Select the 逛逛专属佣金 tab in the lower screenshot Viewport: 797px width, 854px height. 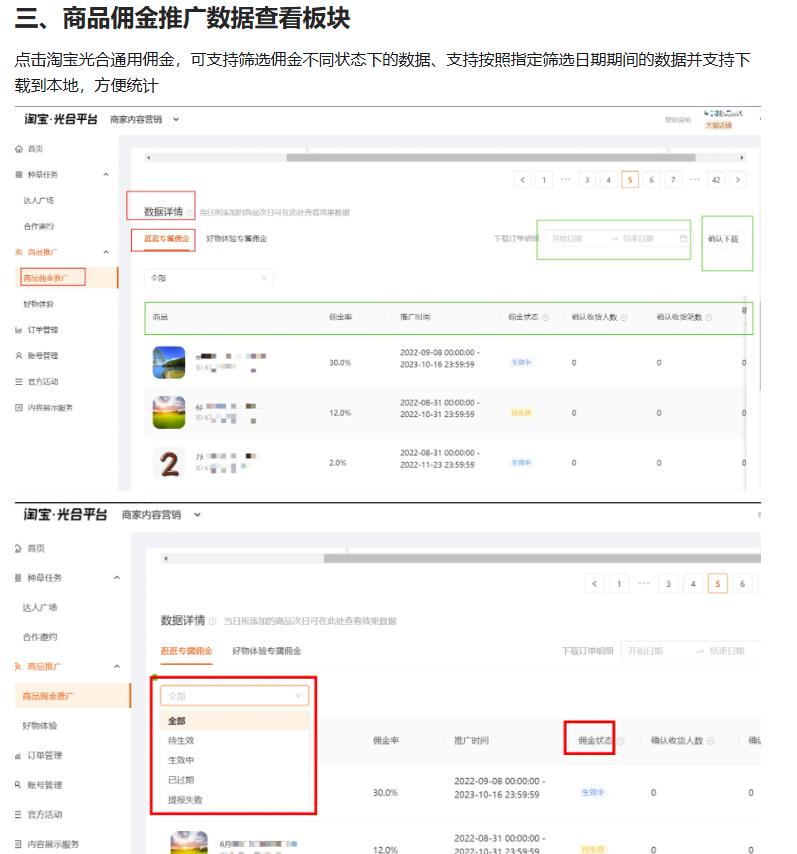click(188, 650)
